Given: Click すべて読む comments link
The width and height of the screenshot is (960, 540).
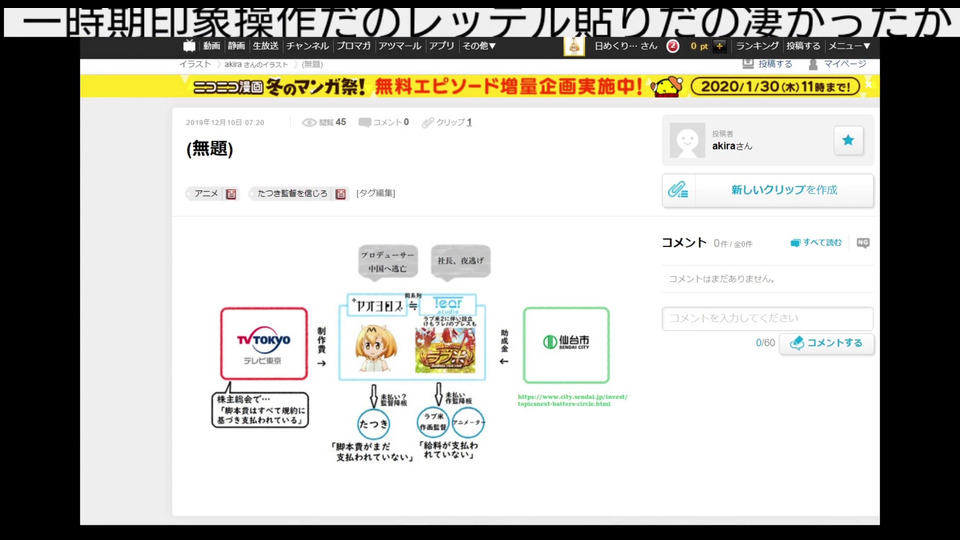Looking at the screenshot, I should pyautogui.click(x=816, y=242).
